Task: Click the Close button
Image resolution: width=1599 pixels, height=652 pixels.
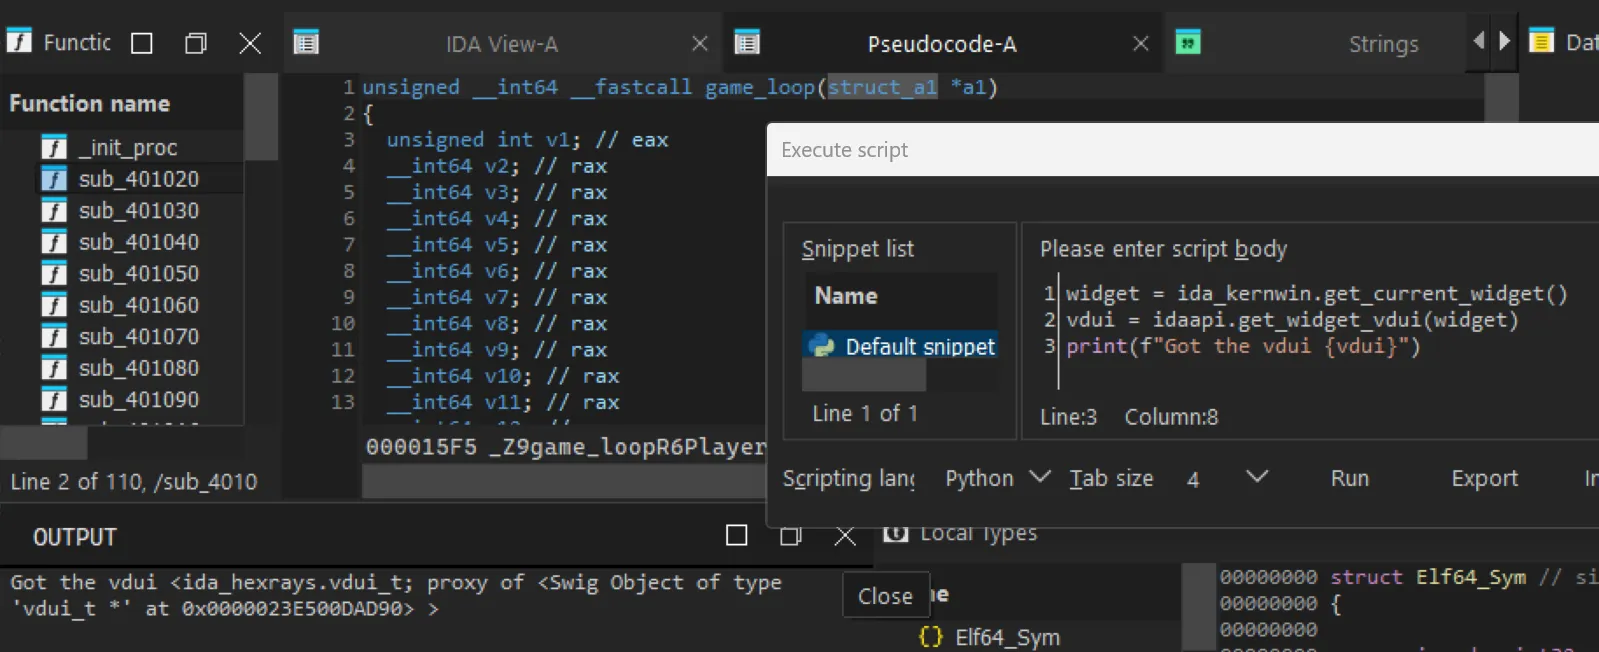Action: coord(885,596)
